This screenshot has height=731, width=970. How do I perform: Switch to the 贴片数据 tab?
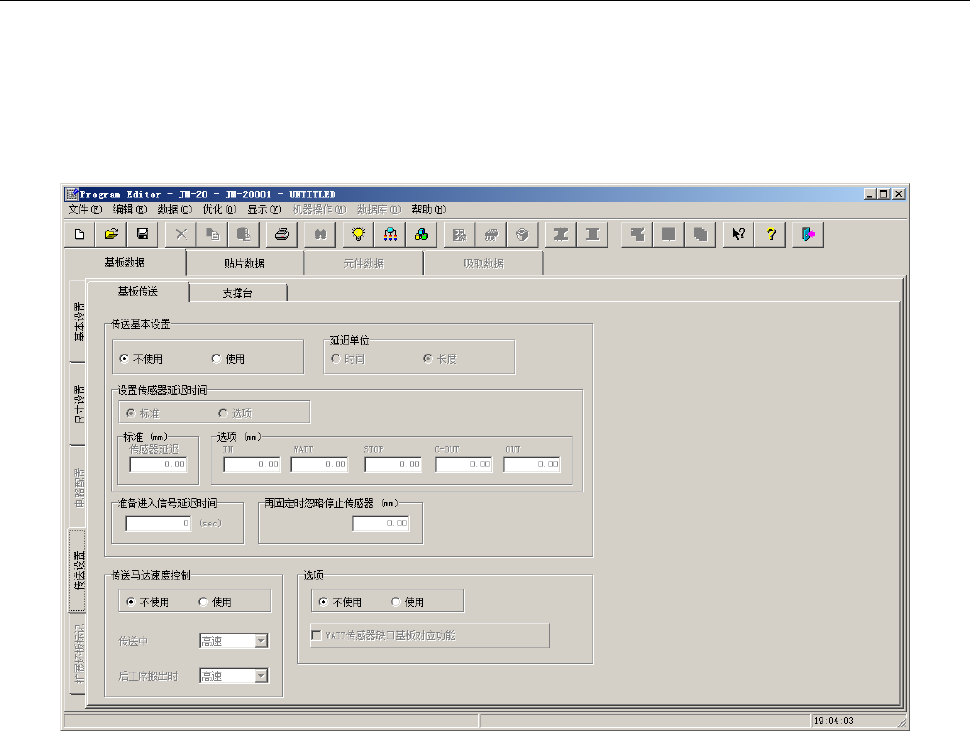pos(245,264)
